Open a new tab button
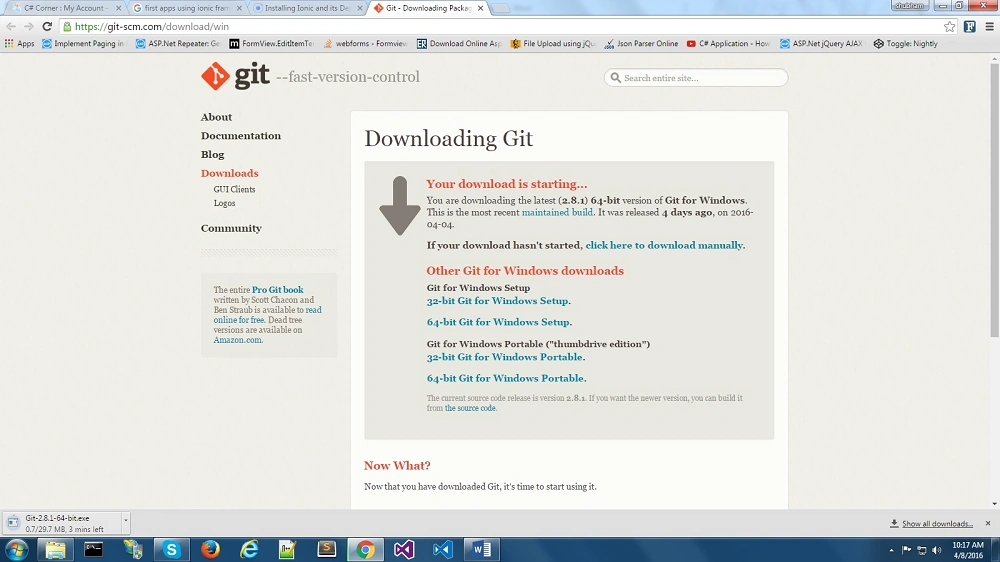The height and width of the screenshot is (562, 1000). coord(501,8)
